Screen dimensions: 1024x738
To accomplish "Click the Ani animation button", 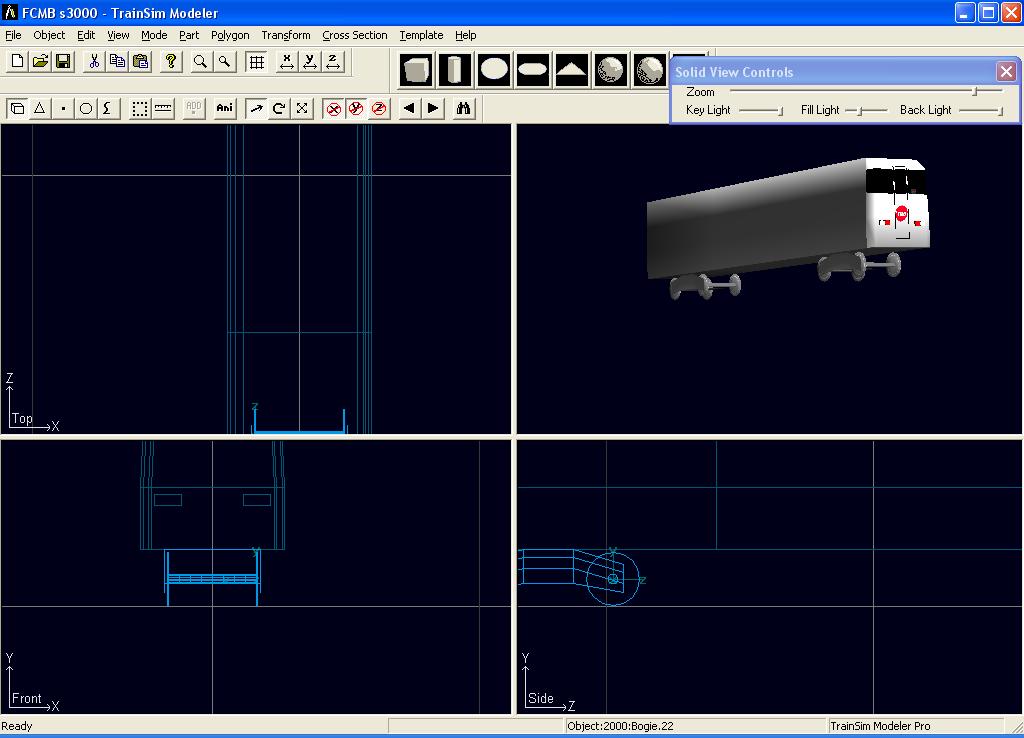I will [225, 108].
